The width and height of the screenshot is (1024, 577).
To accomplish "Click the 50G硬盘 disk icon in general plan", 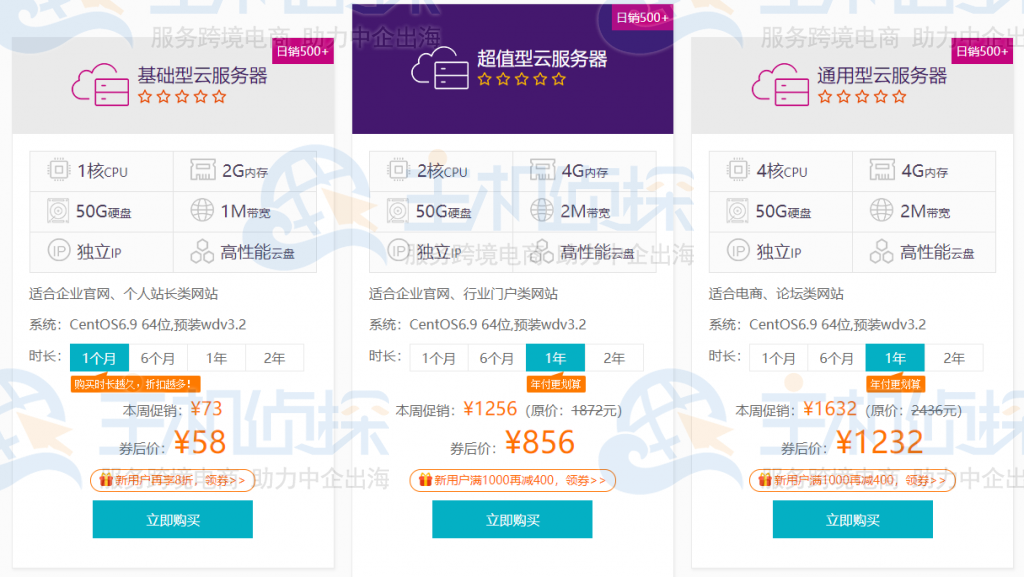I will [738, 211].
